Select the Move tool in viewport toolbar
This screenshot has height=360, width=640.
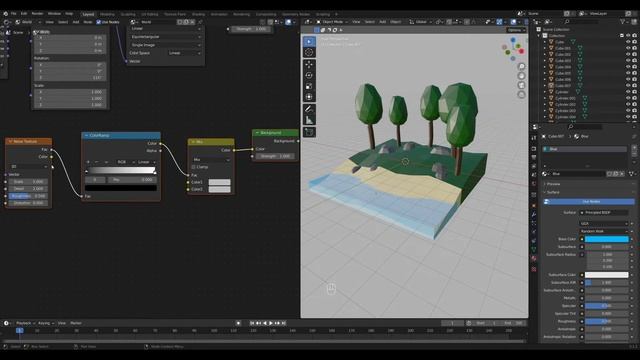[309, 64]
